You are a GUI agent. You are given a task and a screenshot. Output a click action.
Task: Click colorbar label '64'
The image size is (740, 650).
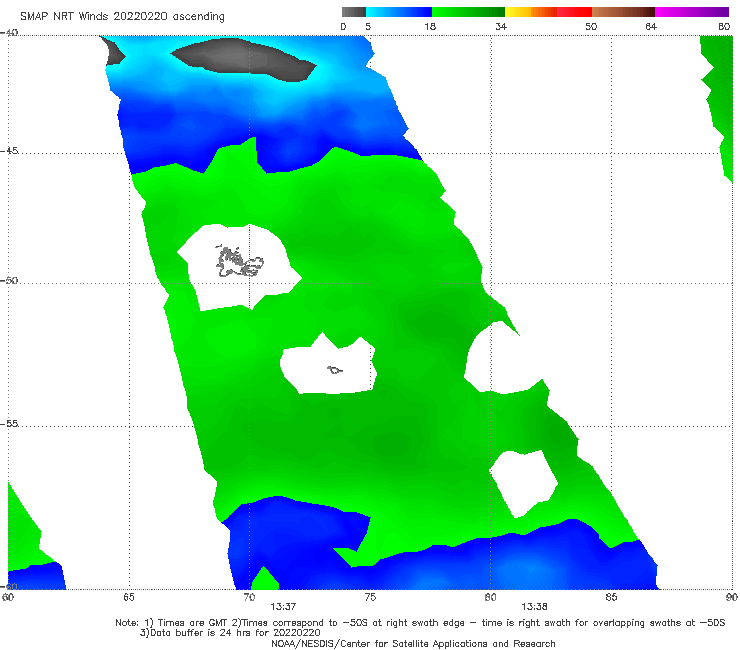651,27
